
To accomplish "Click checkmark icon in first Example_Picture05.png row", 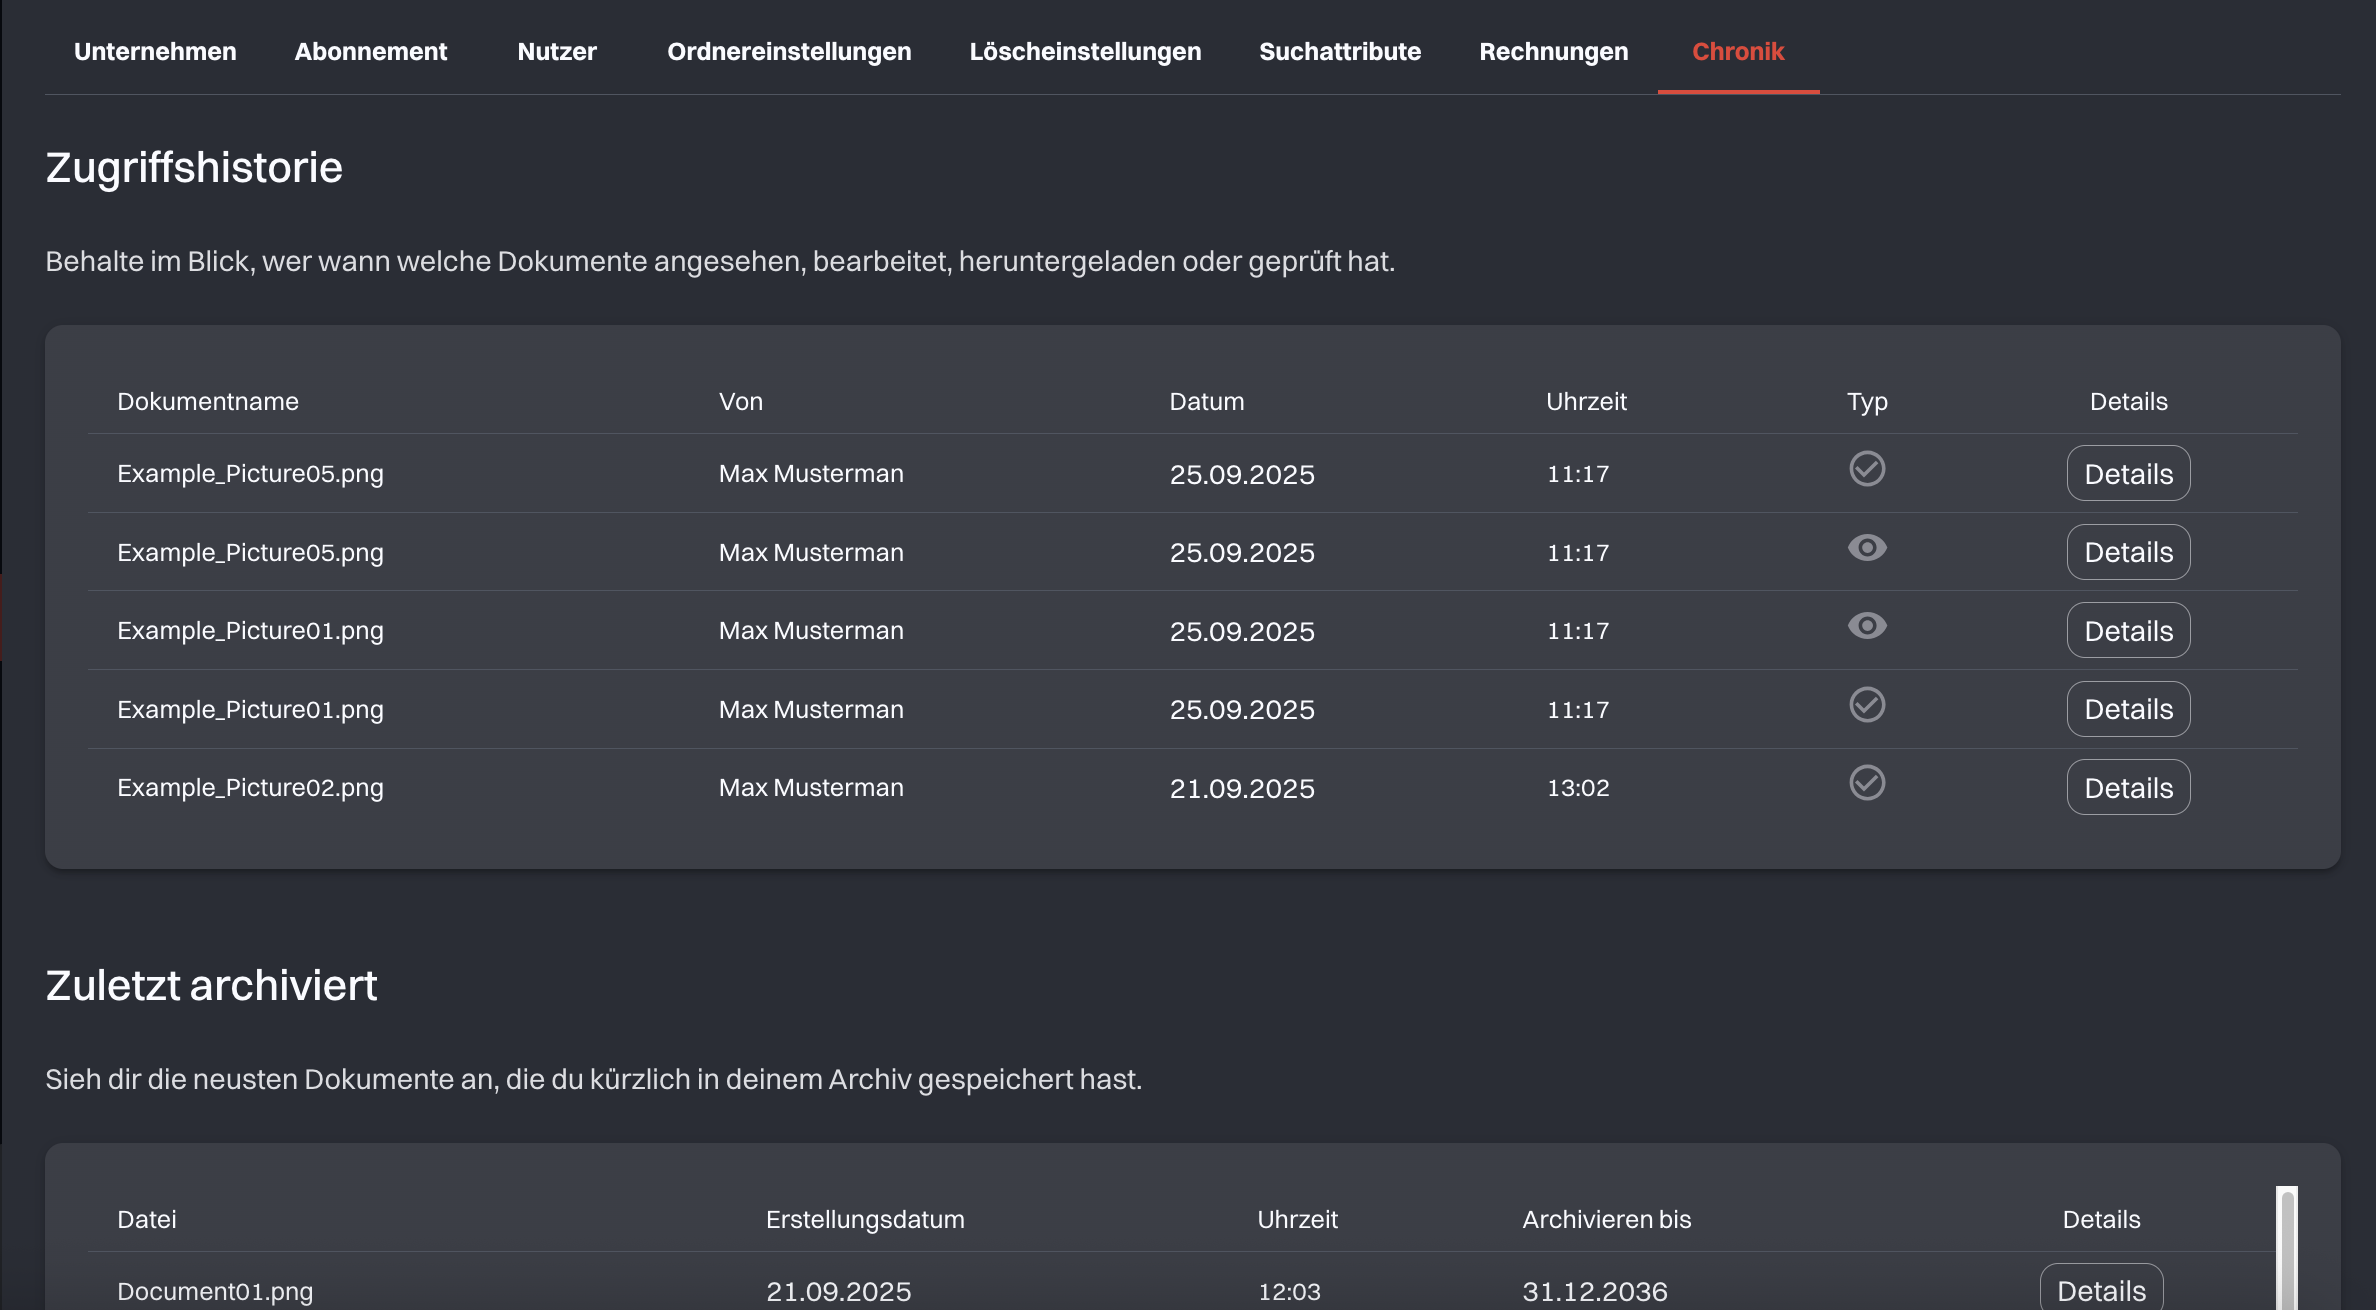I will (x=1866, y=469).
